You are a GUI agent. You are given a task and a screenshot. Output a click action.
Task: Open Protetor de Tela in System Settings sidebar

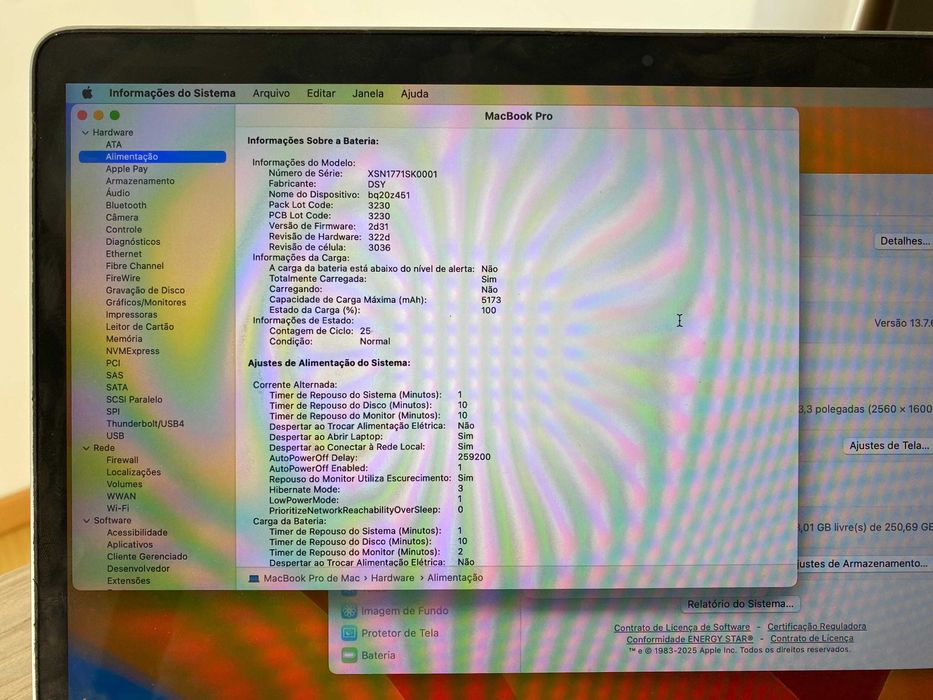[x=390, y=633]
